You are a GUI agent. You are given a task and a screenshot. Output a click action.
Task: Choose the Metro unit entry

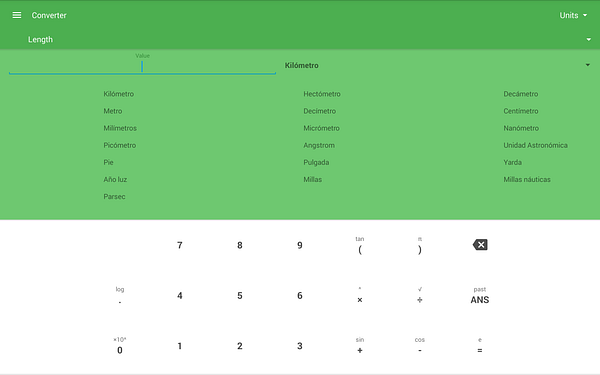(113, 111)
